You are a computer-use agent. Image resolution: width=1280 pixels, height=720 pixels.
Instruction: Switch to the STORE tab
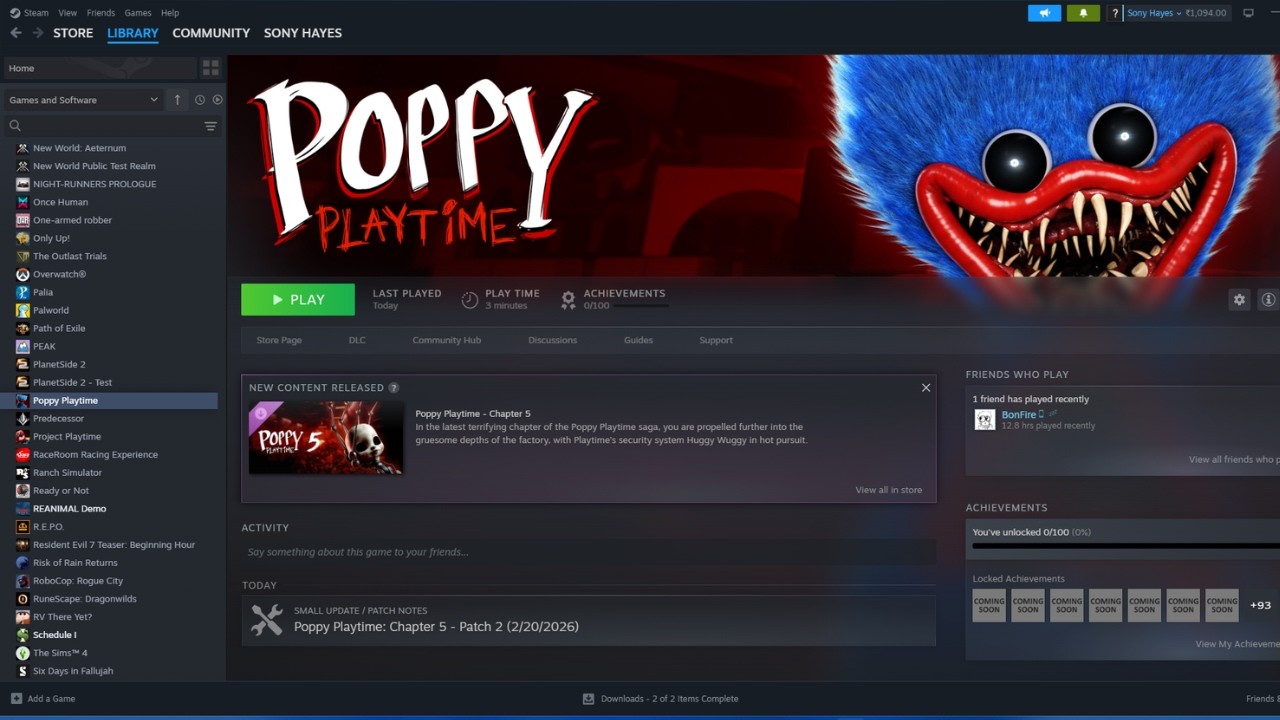point(73,33)
